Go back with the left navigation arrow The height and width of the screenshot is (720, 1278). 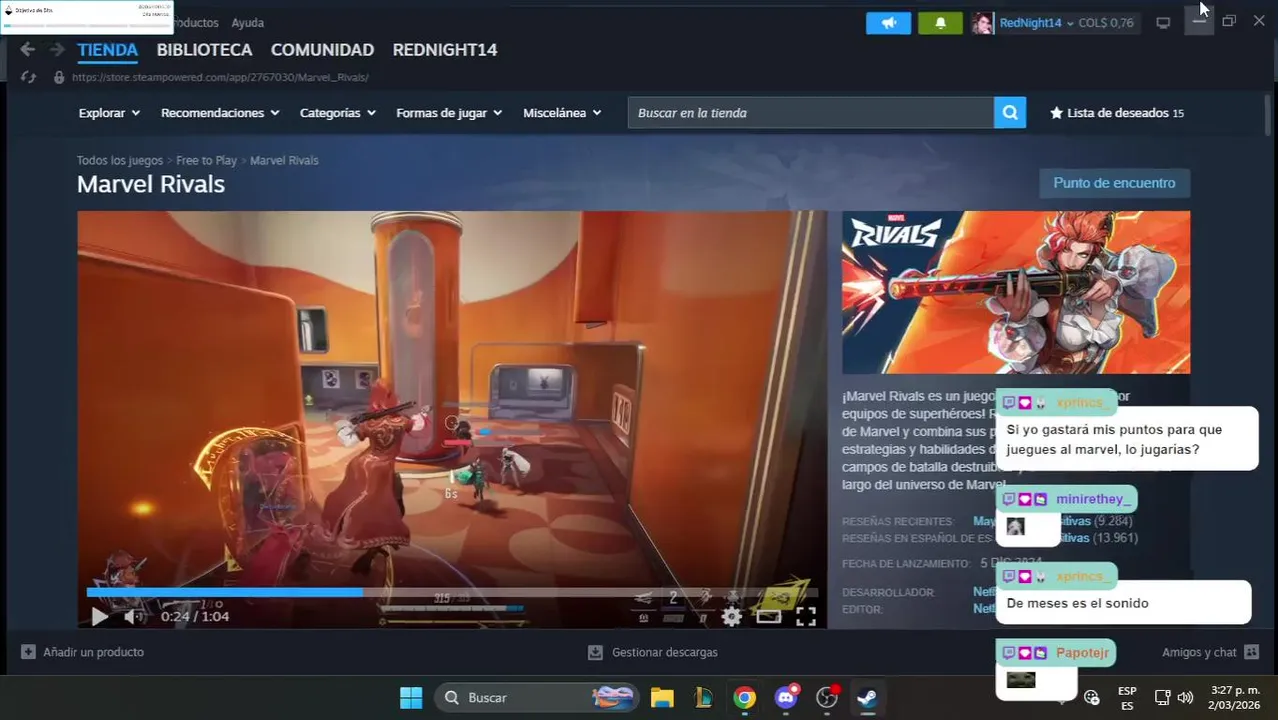[27, 49]
